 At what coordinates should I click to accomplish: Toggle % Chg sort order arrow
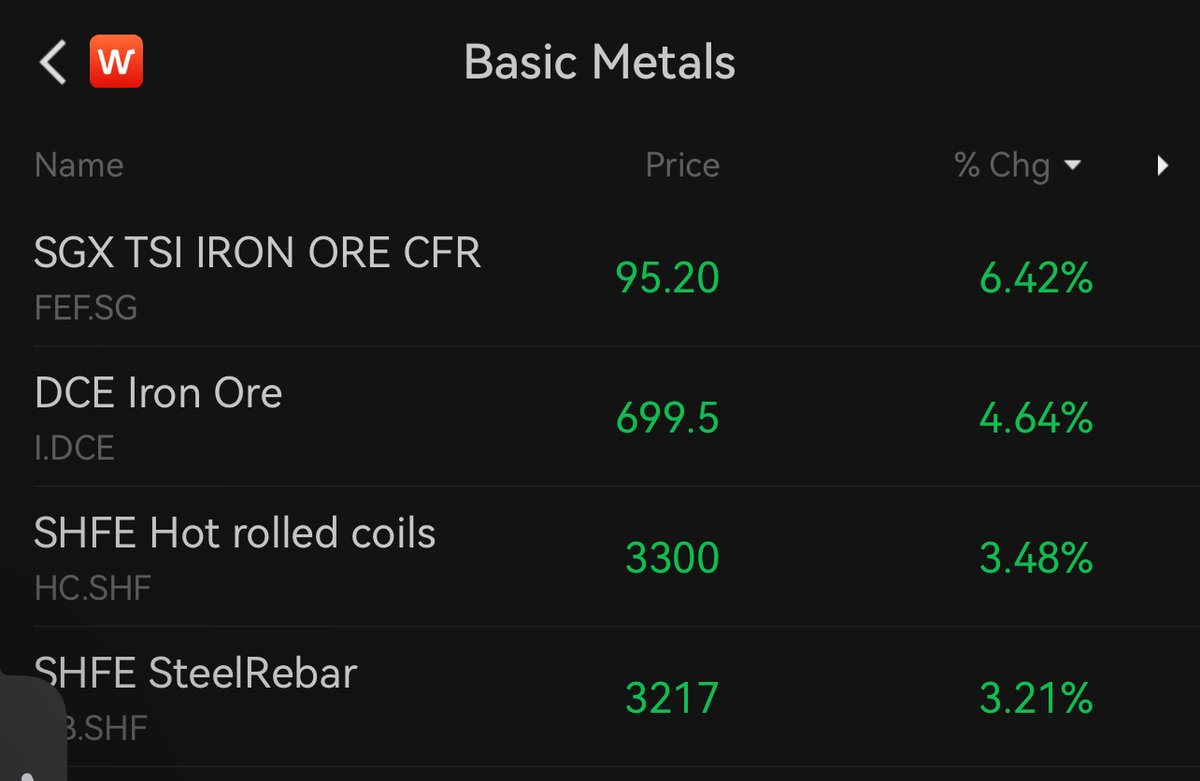1073,166
